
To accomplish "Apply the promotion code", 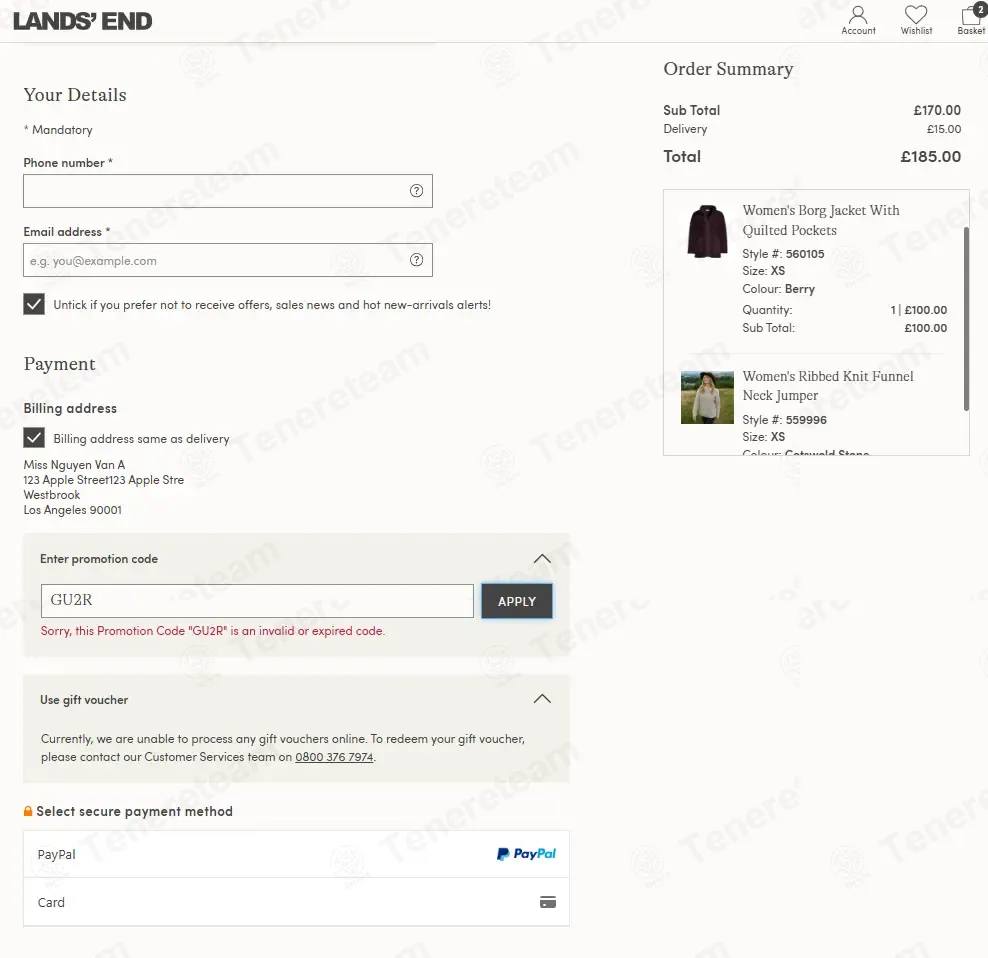I will point(517,601).
